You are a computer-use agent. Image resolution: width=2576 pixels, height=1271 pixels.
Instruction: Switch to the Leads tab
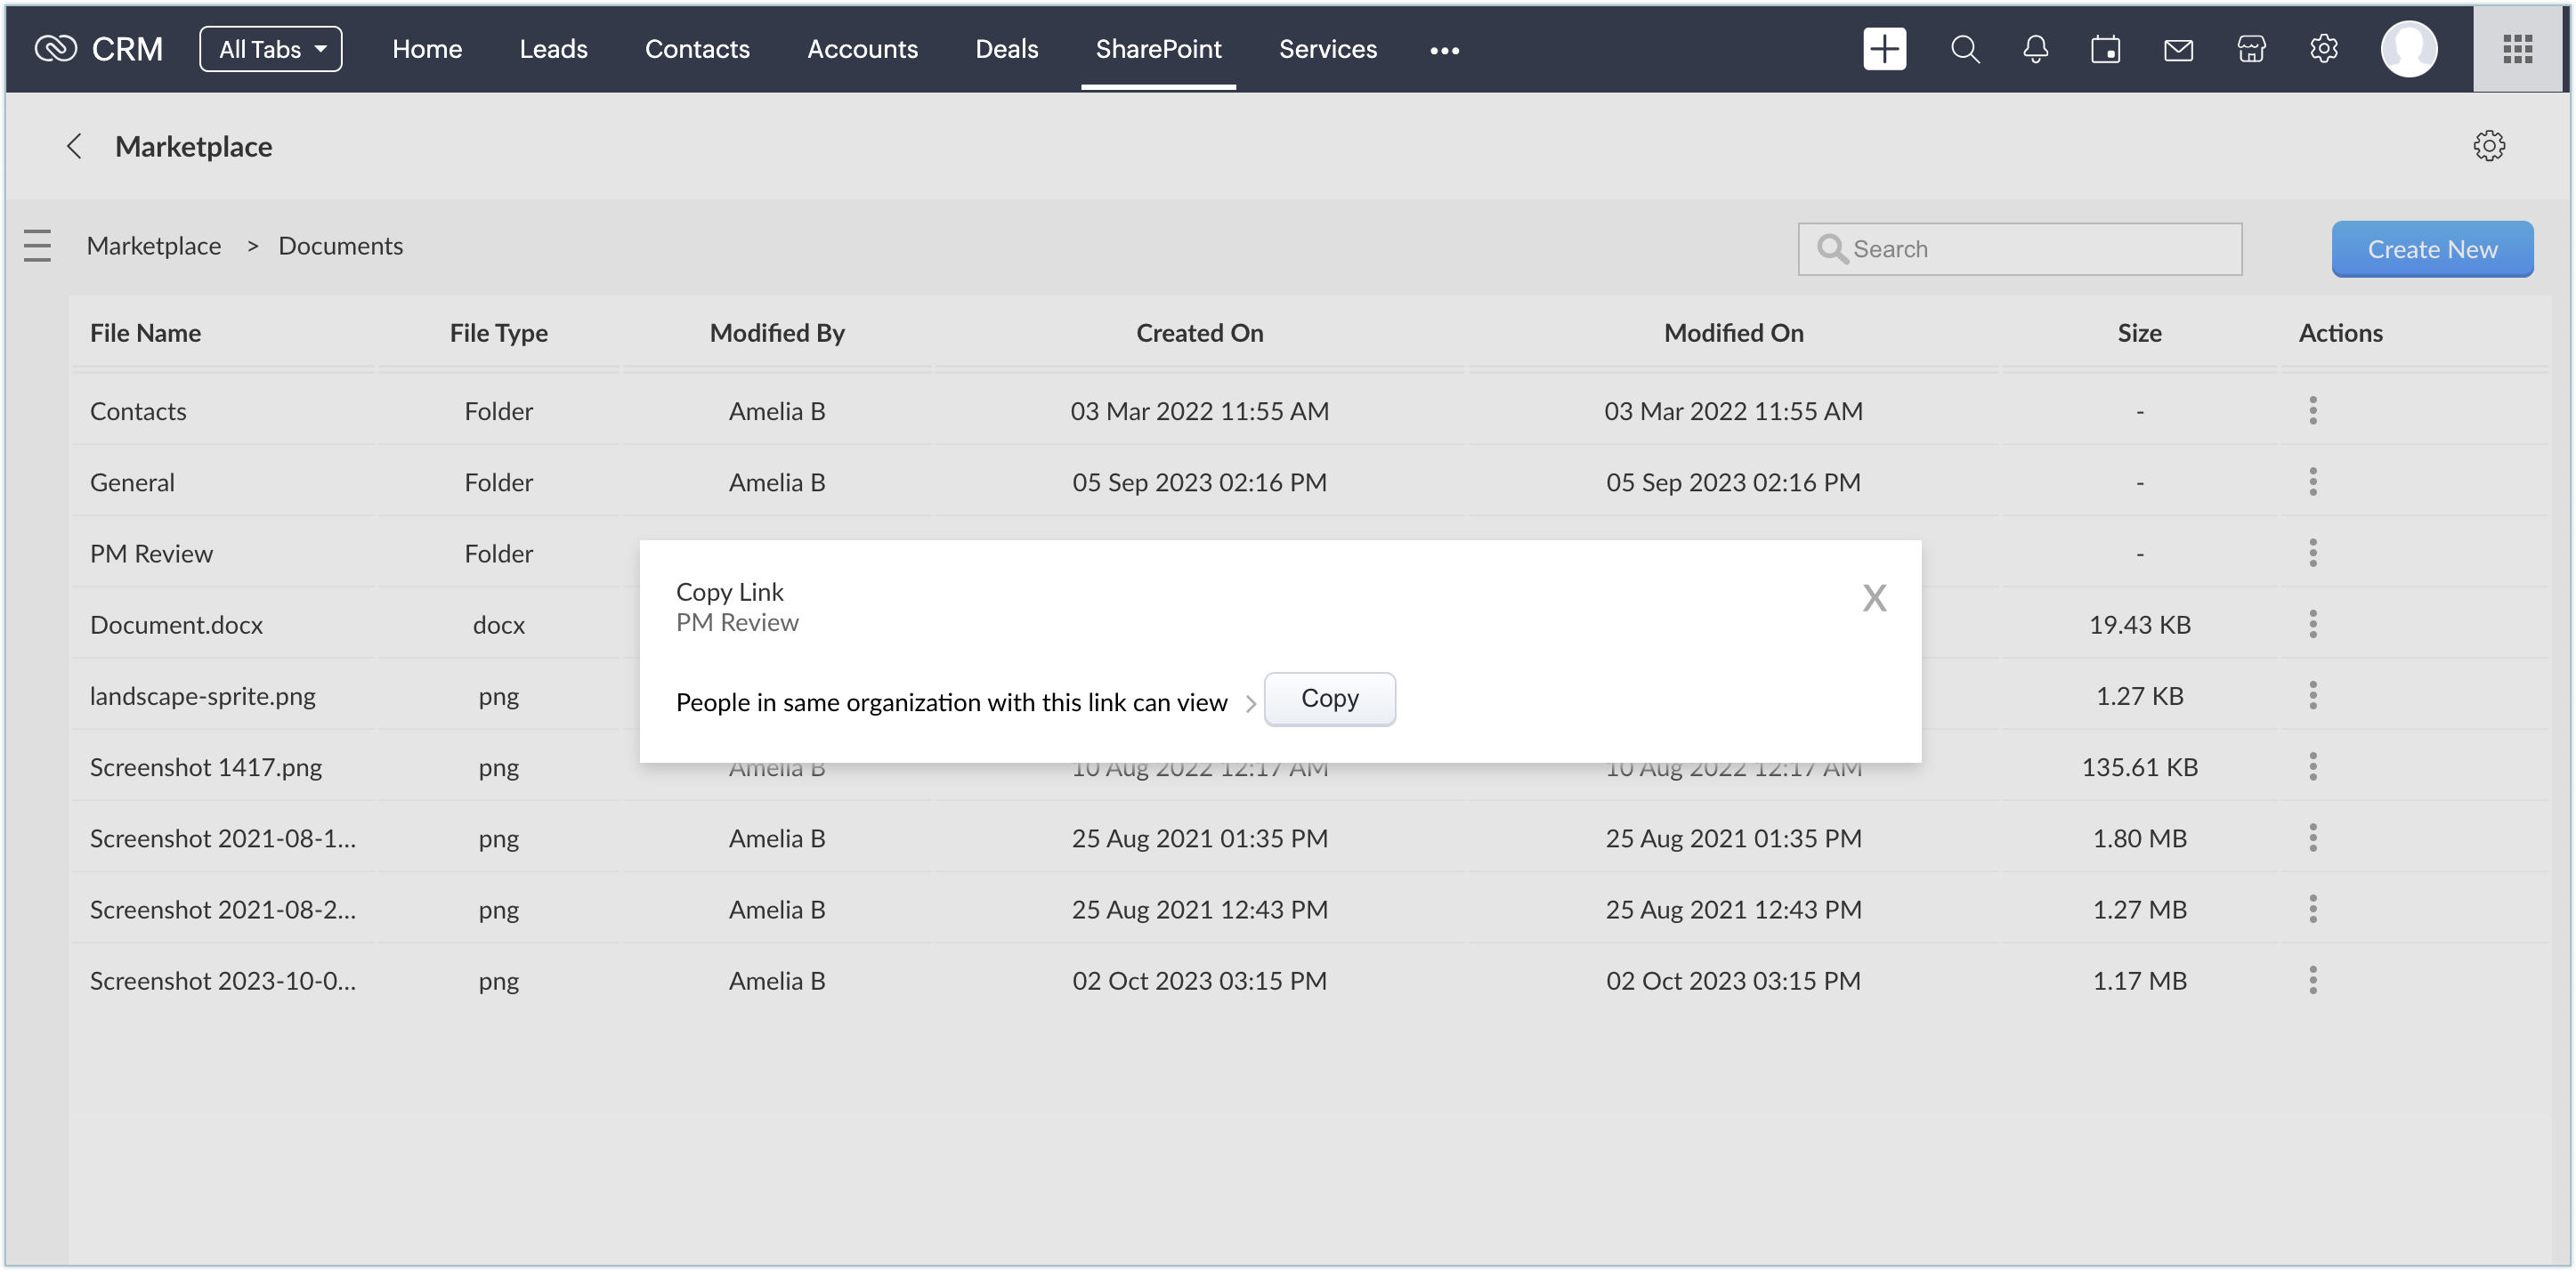pyautogui.click(x=553, y=49)
